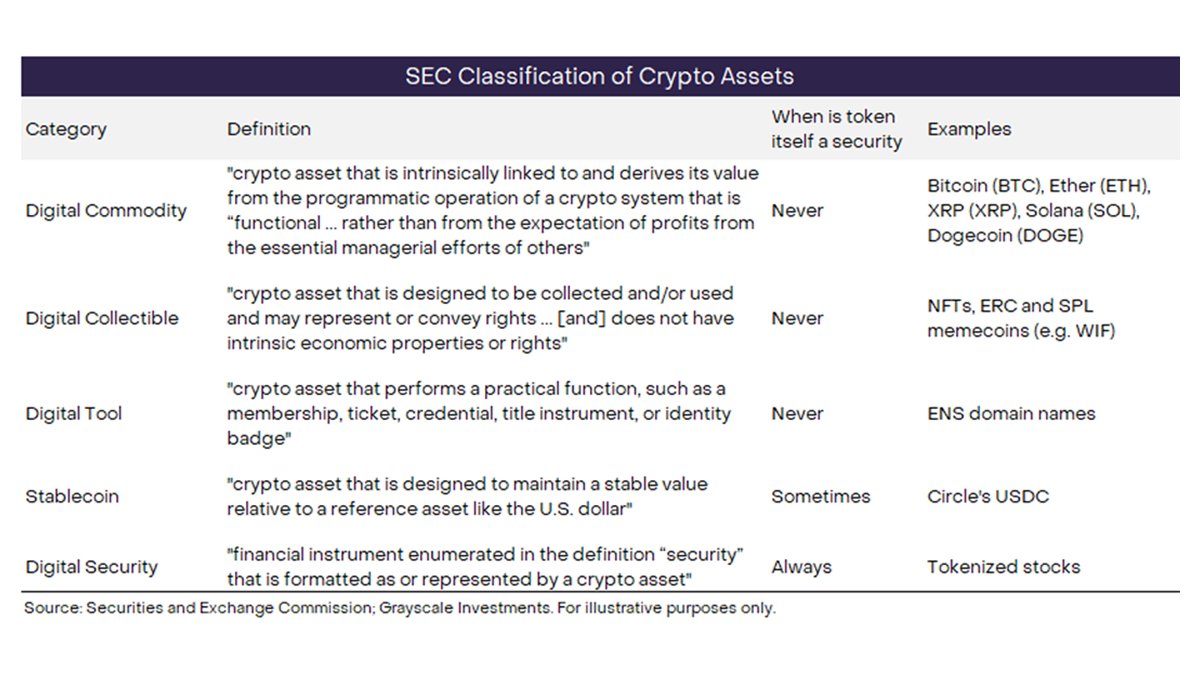Click the 'Tokenized stocks' example cell
The width and height of the screenshot is (1200, 675).
tap(1003, 567)
